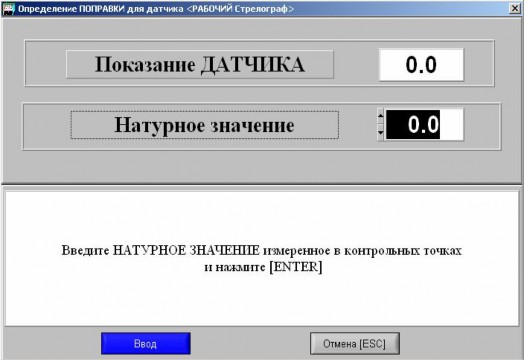Click the window title Определение ПОПРАВКИ
The width and height of the screenshot is (524, 360).
click(156, 9)
